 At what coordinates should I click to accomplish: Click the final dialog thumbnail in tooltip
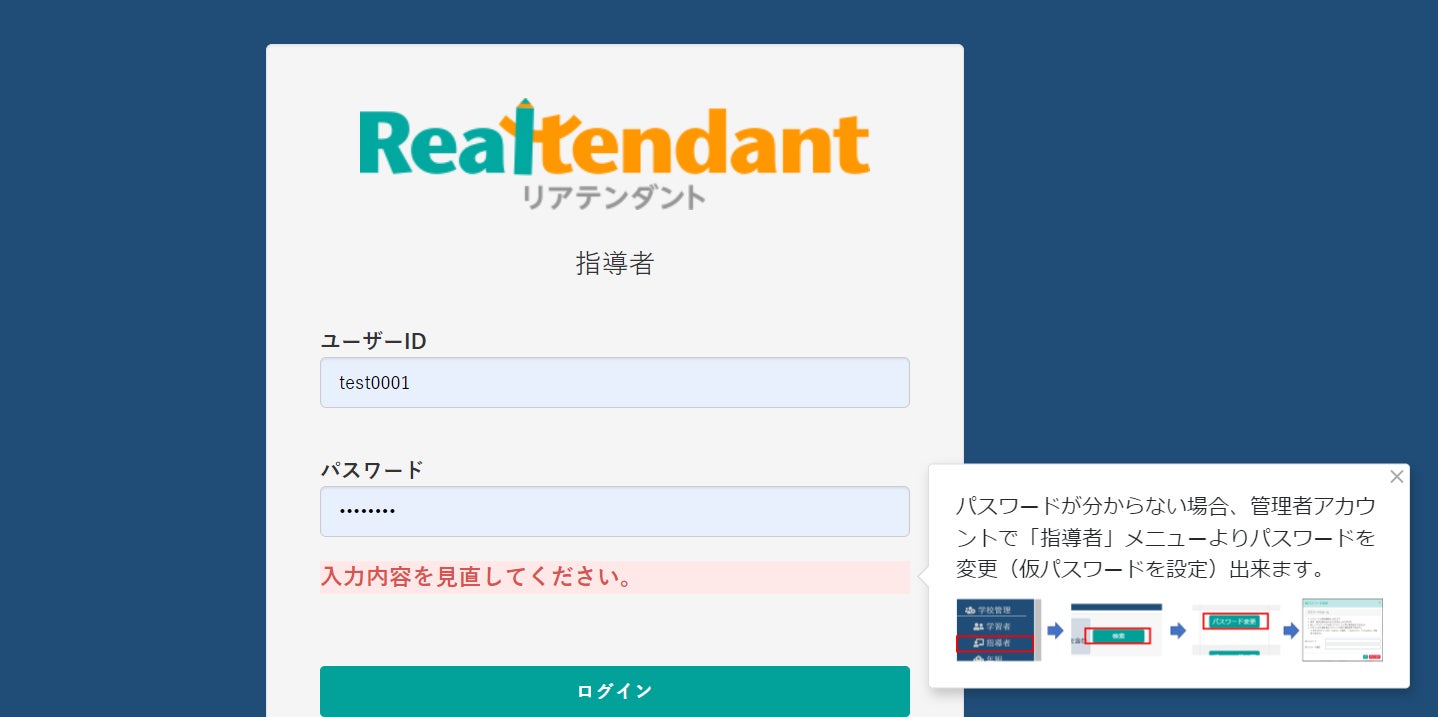click(1342, 630)
